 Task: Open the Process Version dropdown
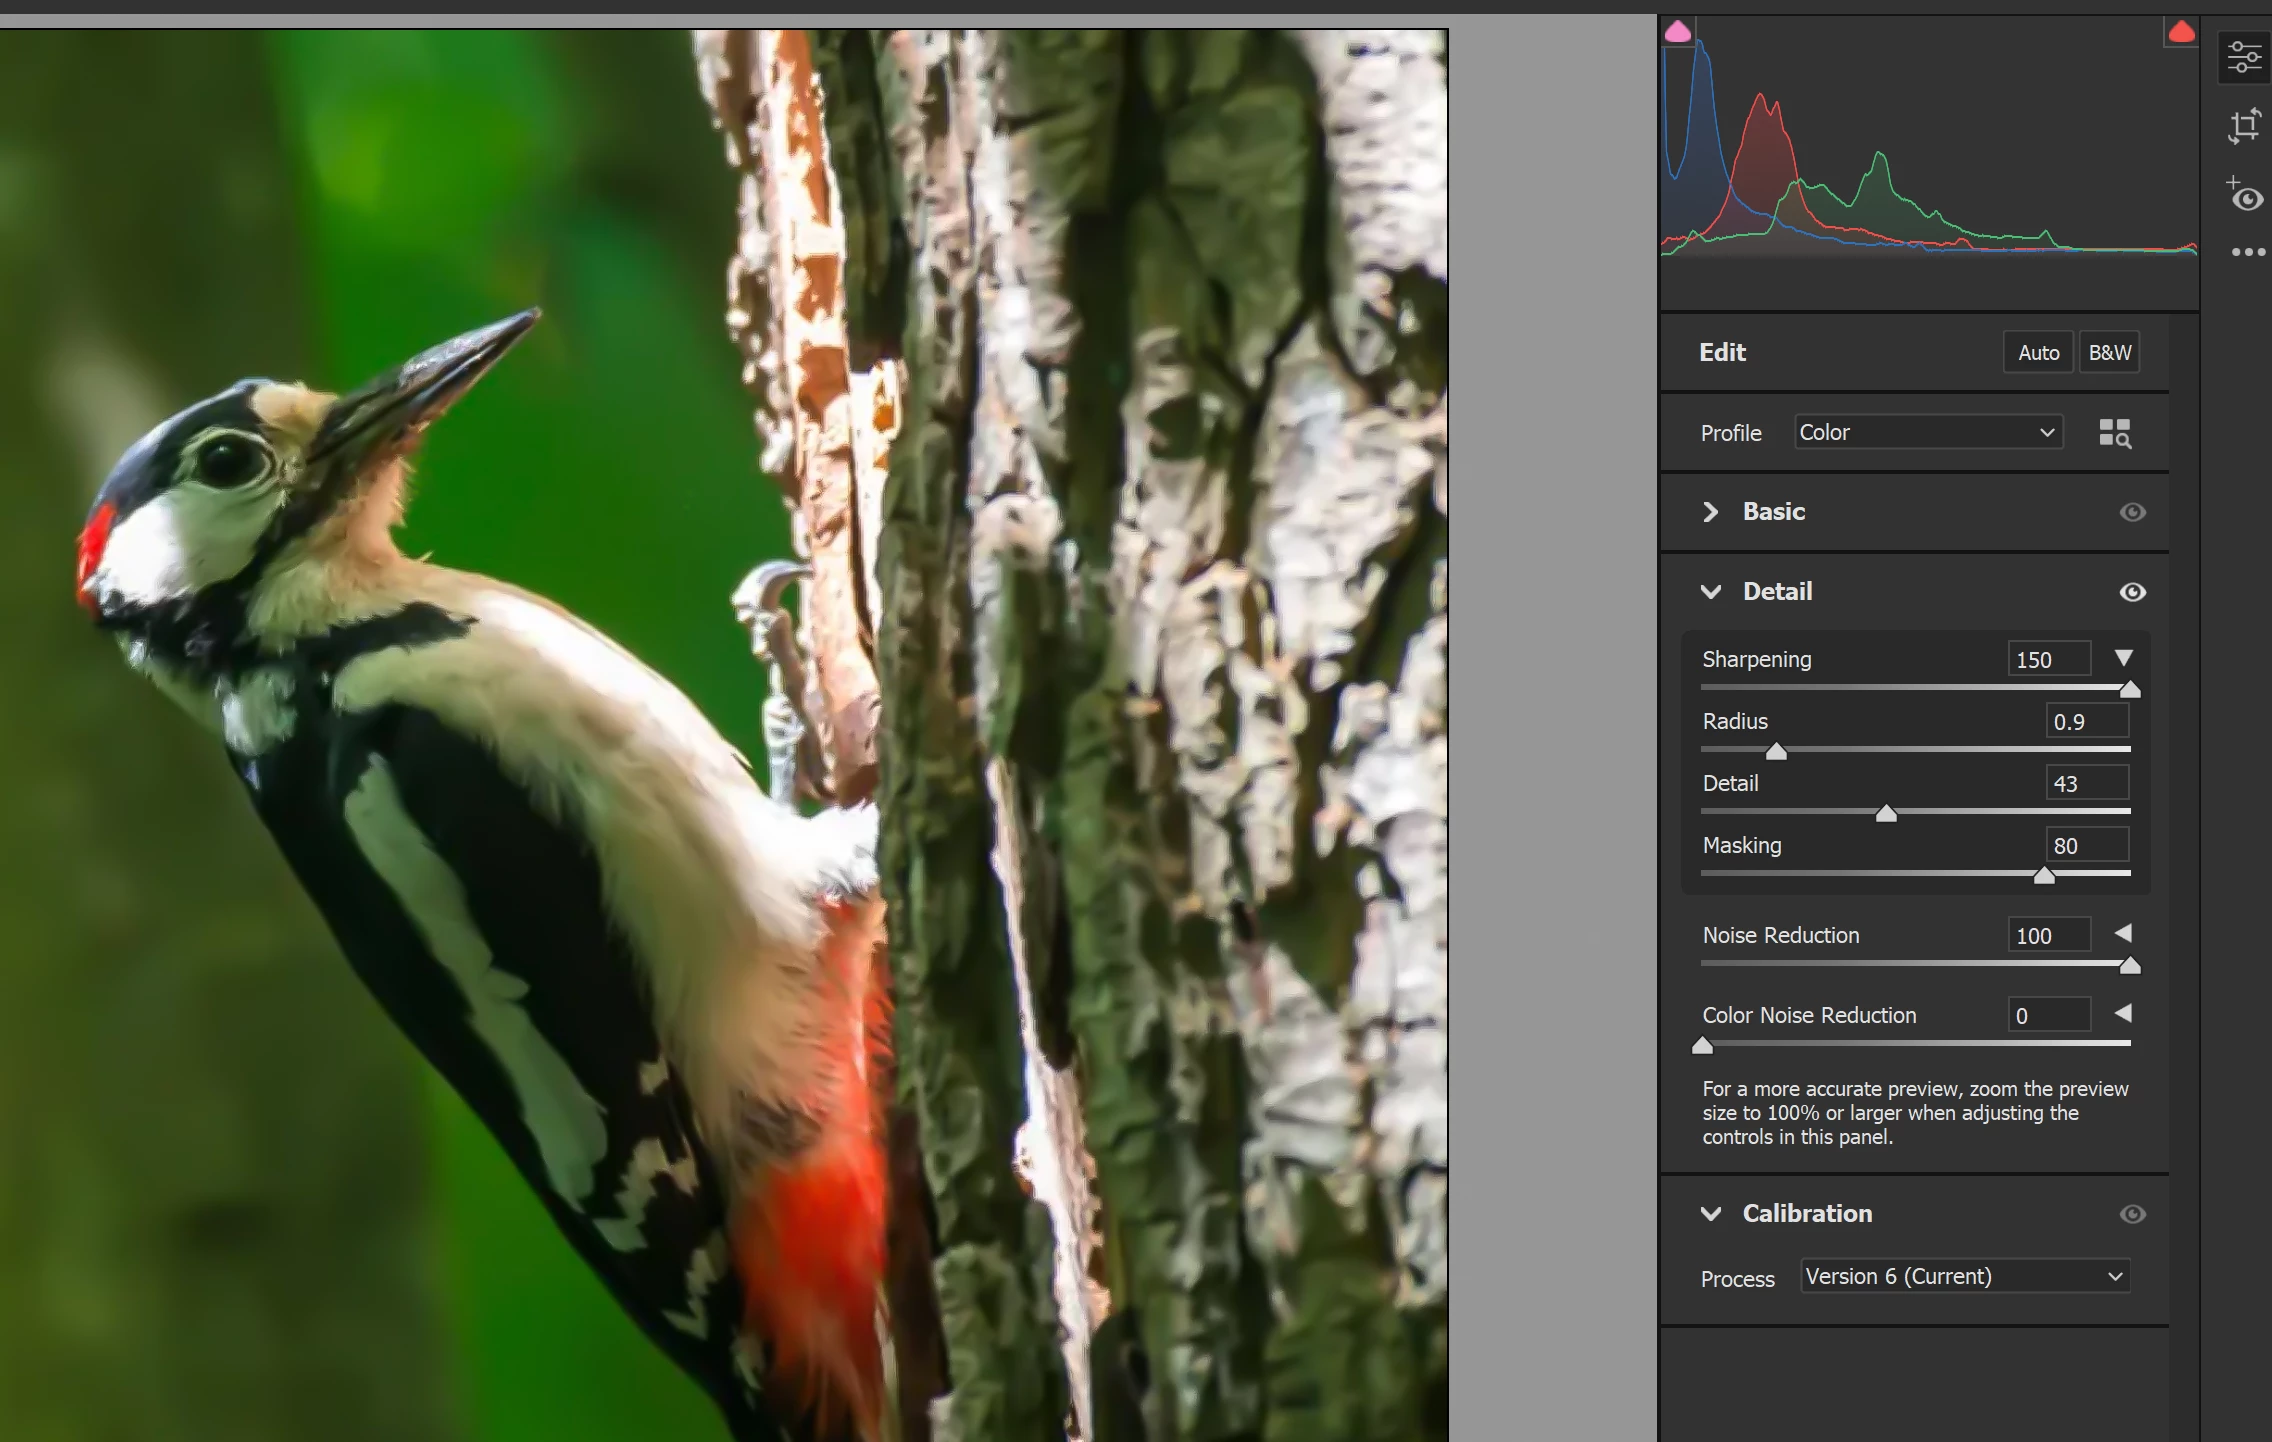point(1965,1276)
